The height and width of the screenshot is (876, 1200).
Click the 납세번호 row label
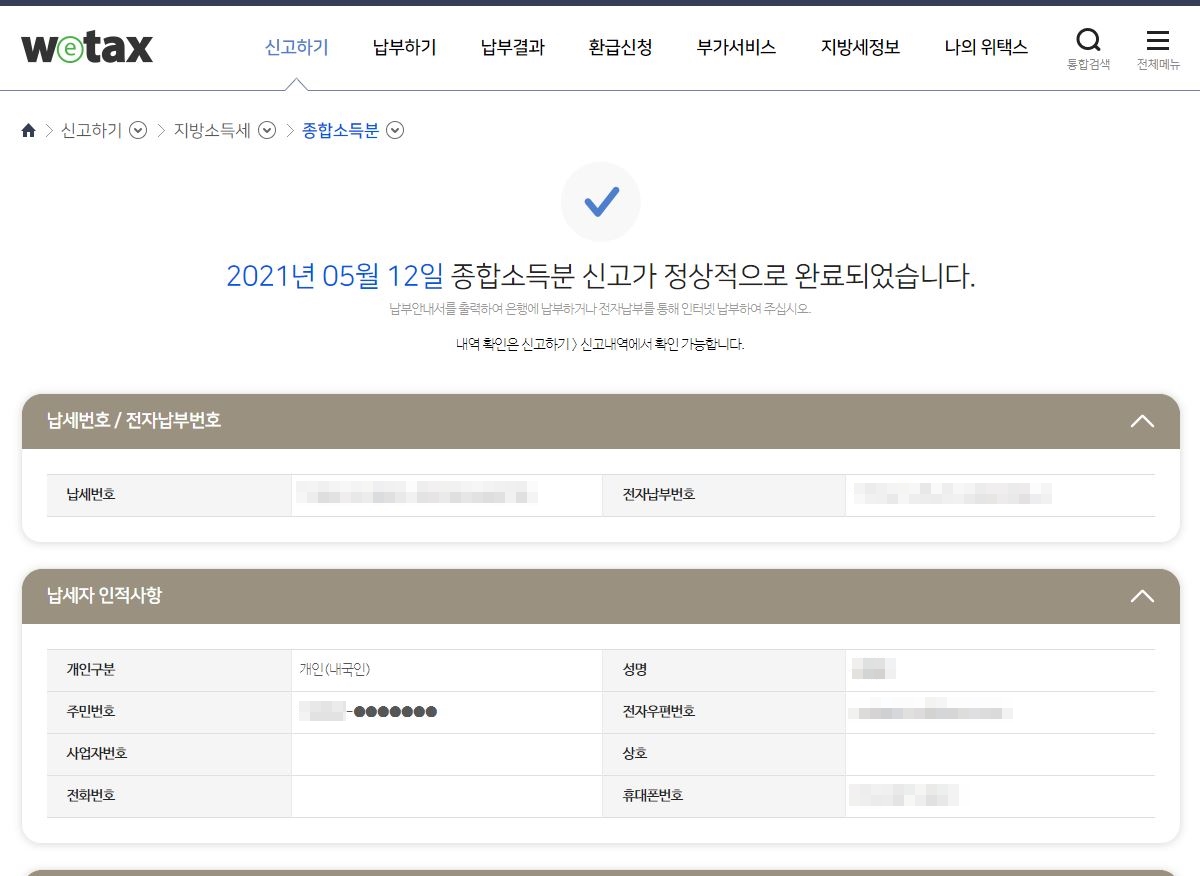coord(91,494)
